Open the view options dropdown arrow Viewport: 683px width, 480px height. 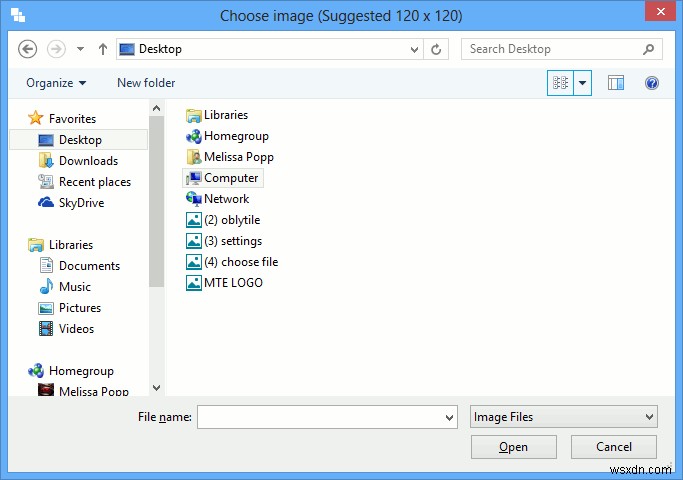tap(582, 82)
